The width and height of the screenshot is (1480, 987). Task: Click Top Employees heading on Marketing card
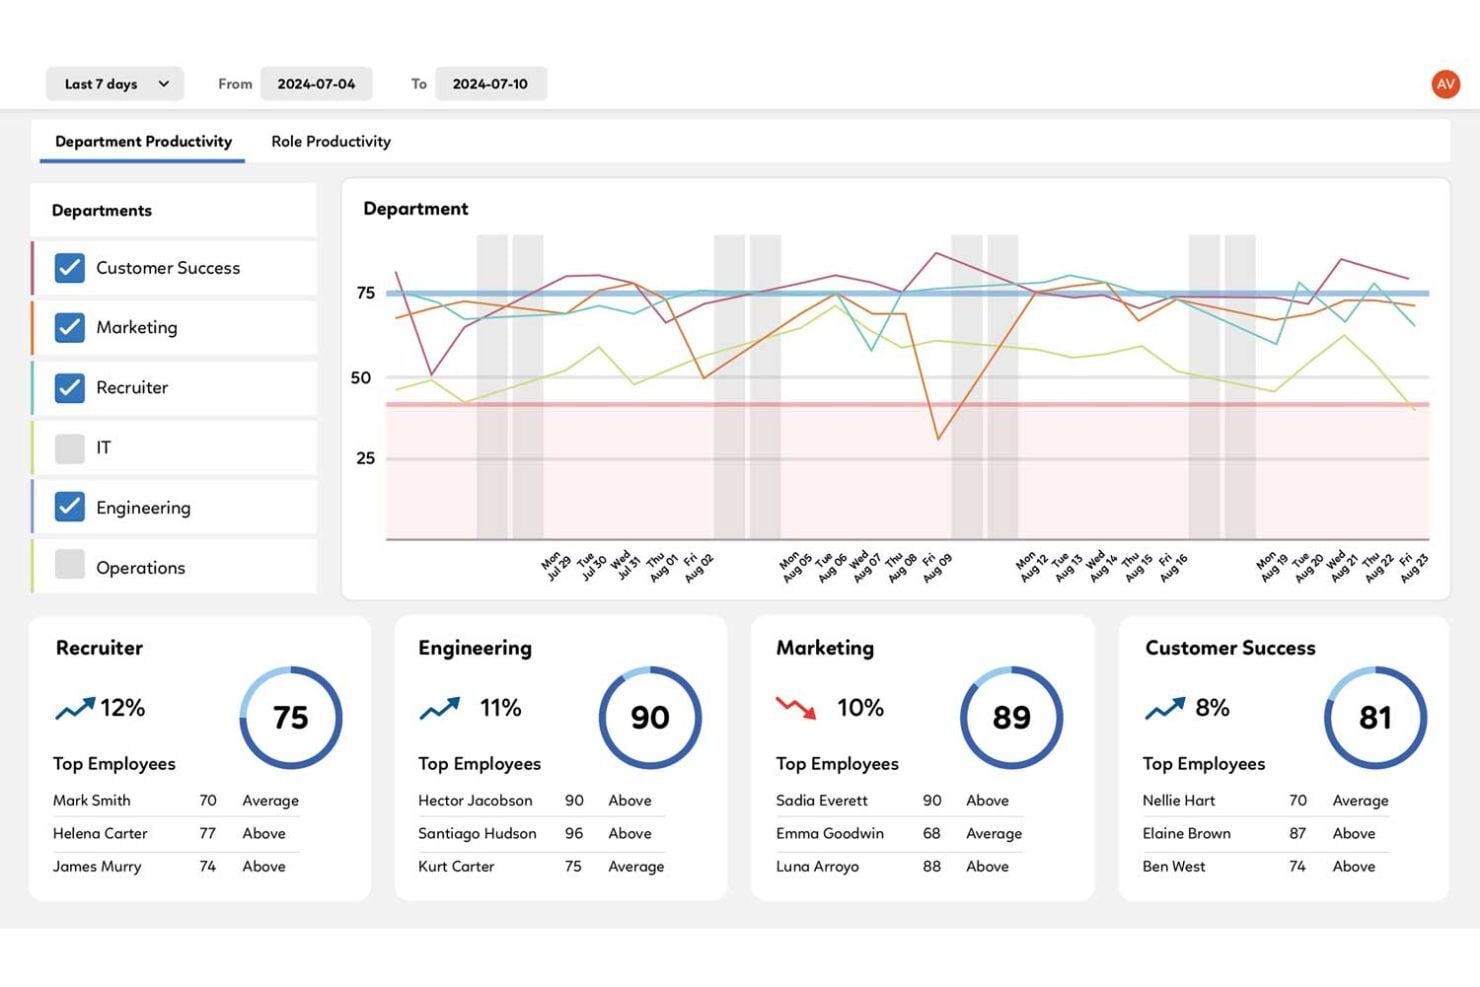[838, 763]
